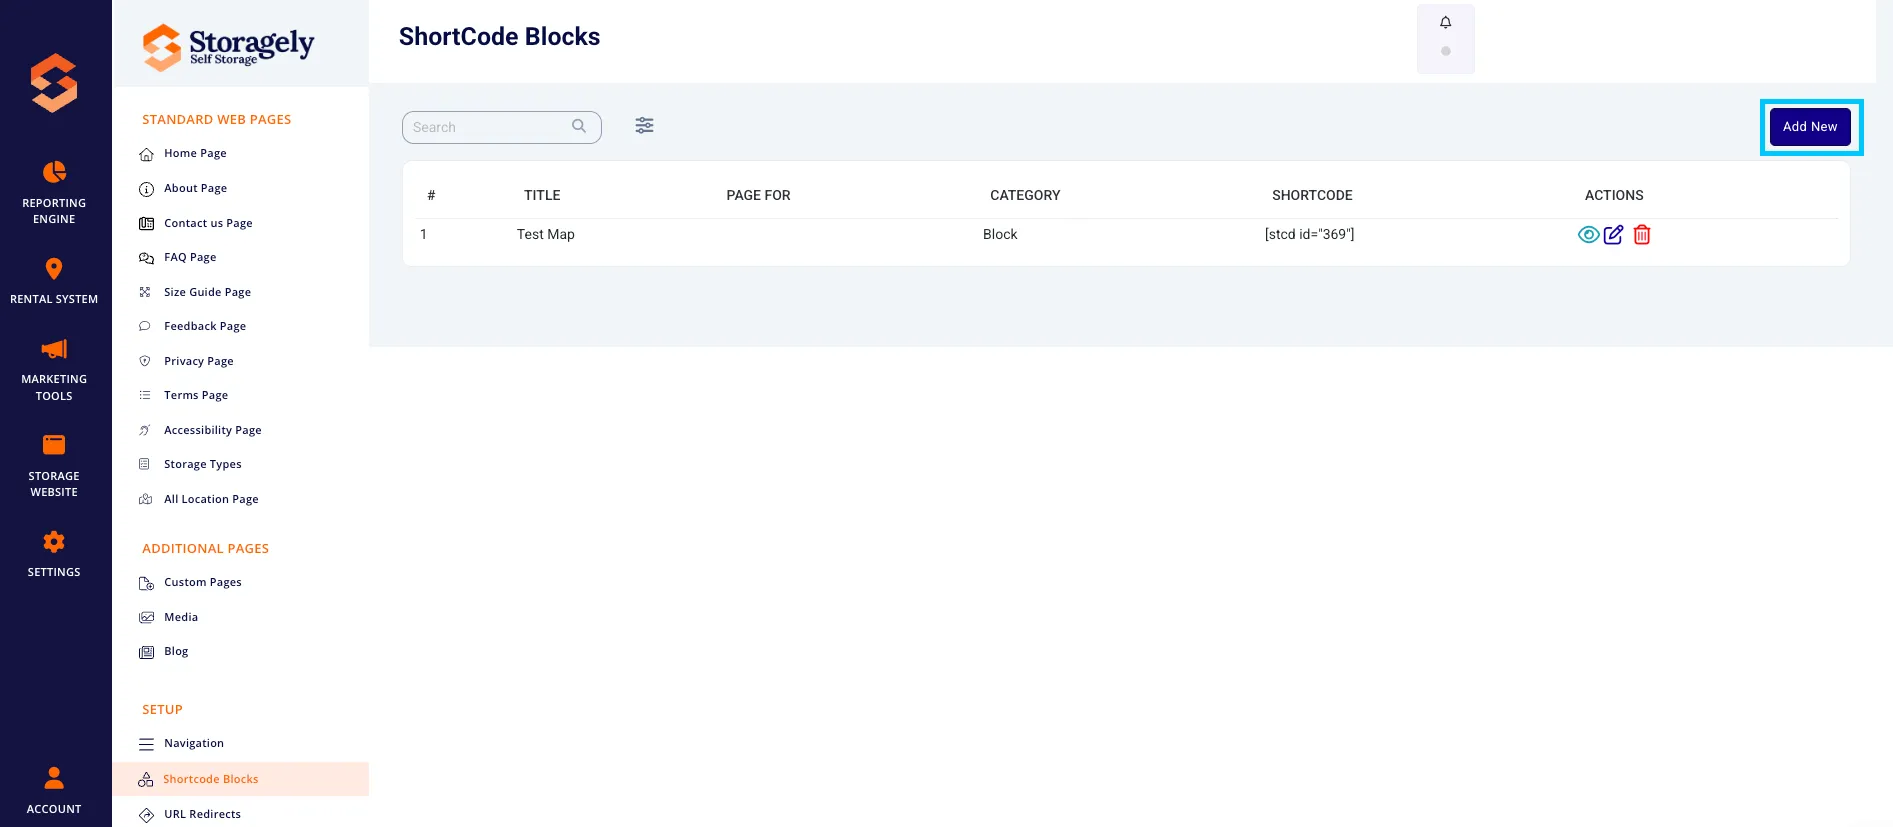
Task: Open the FAQ Page menu item
Action: [x=190, y=258]
